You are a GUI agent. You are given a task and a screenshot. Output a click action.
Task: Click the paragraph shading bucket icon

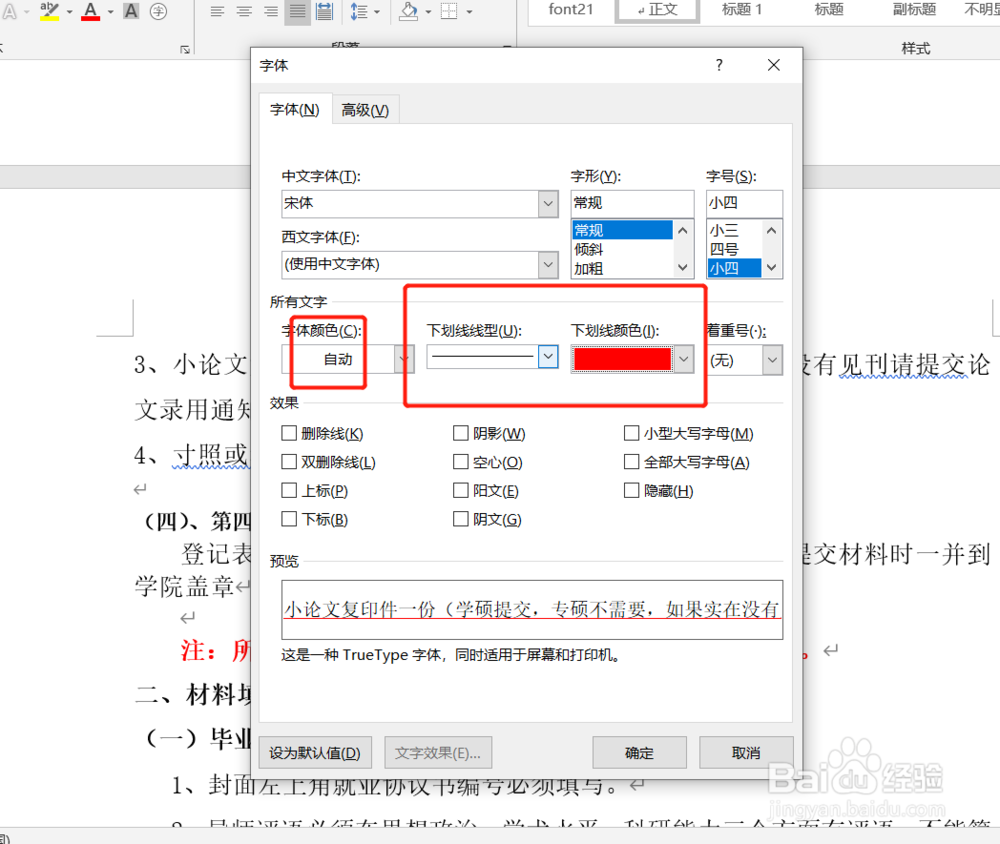[408, 11]
